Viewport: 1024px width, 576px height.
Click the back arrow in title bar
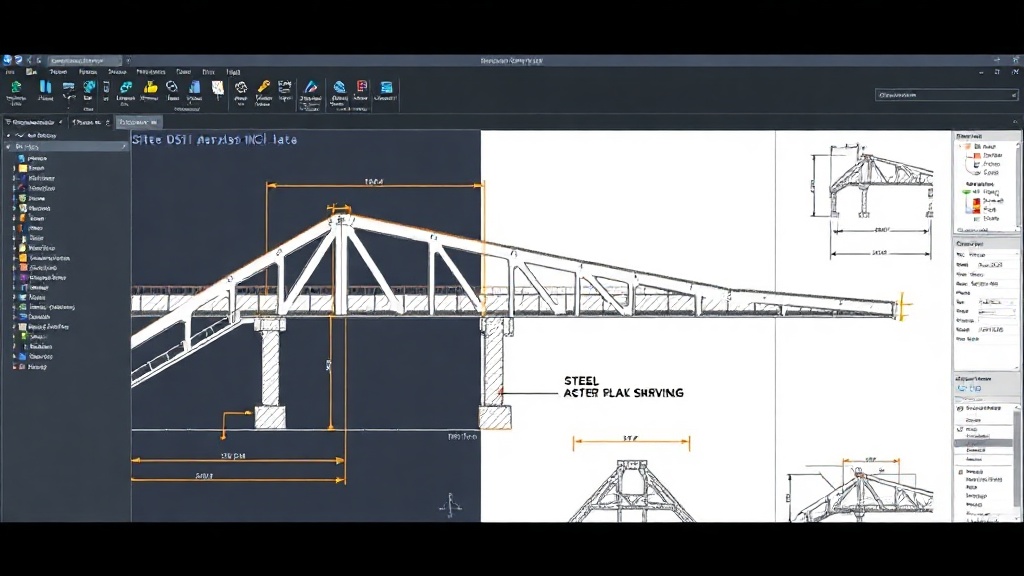coord(29,60)
